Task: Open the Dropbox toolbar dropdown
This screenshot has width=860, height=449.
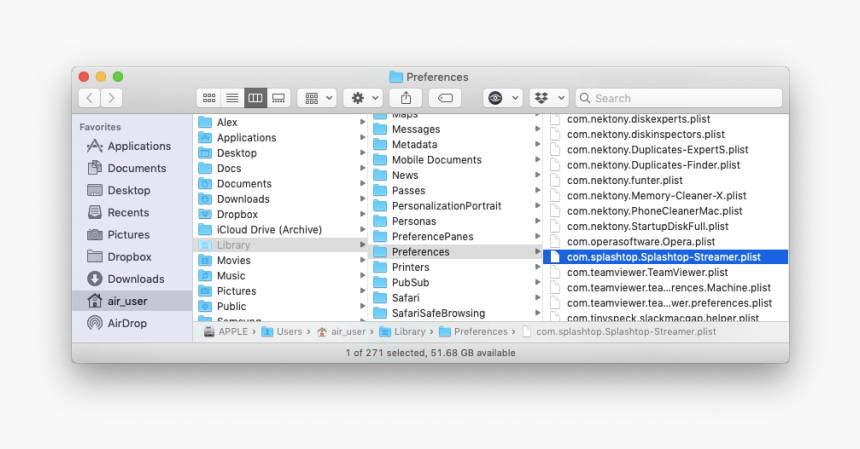Action: (x=549, y=98)
